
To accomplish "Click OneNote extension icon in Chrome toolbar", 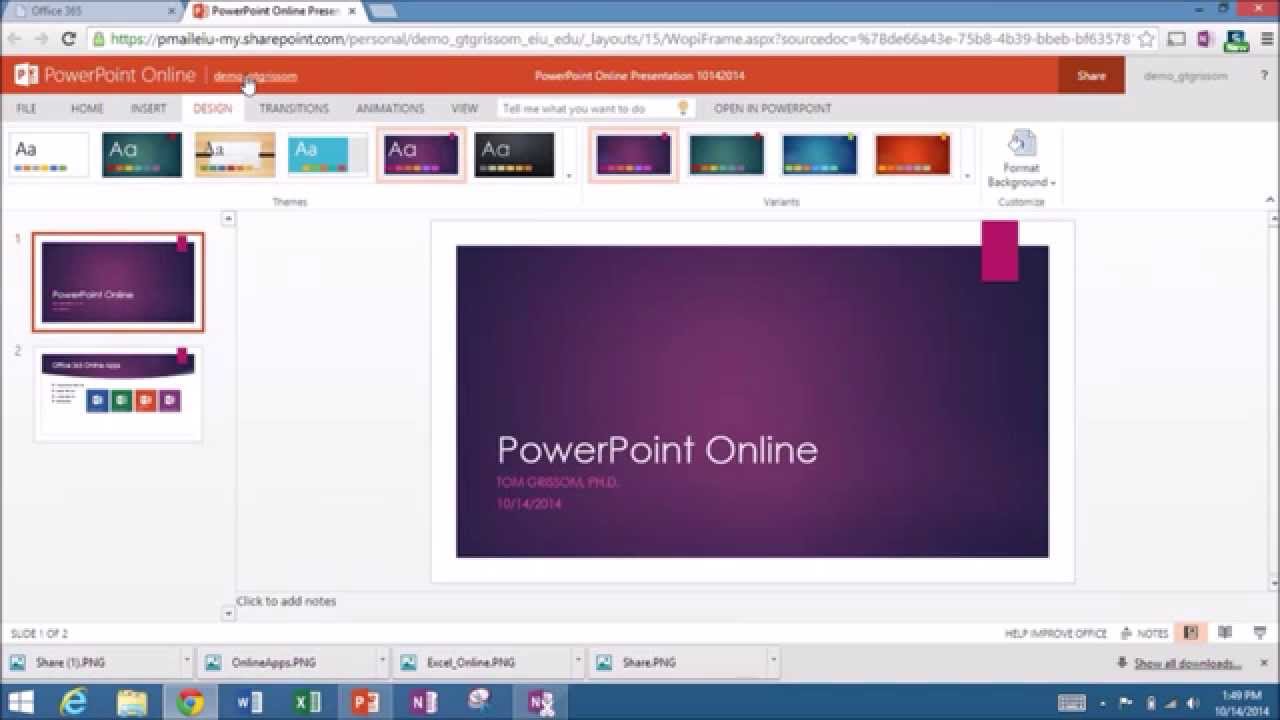I will (1205, 39).
